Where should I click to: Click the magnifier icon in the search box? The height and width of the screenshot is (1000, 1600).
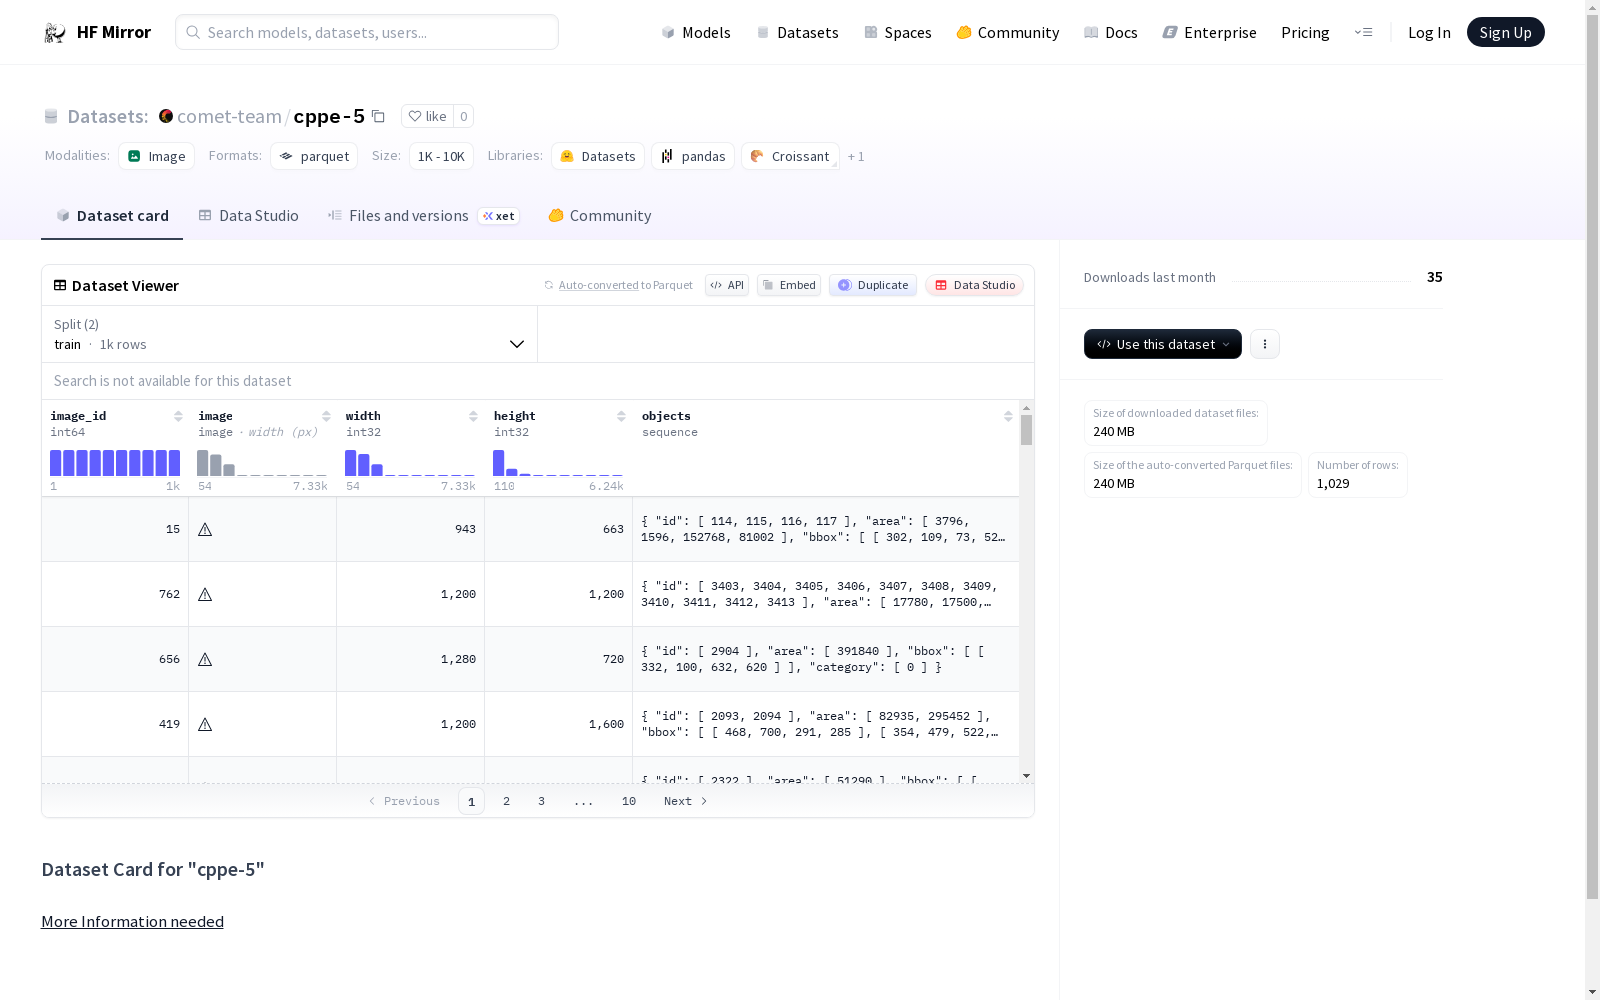(193, 33)
